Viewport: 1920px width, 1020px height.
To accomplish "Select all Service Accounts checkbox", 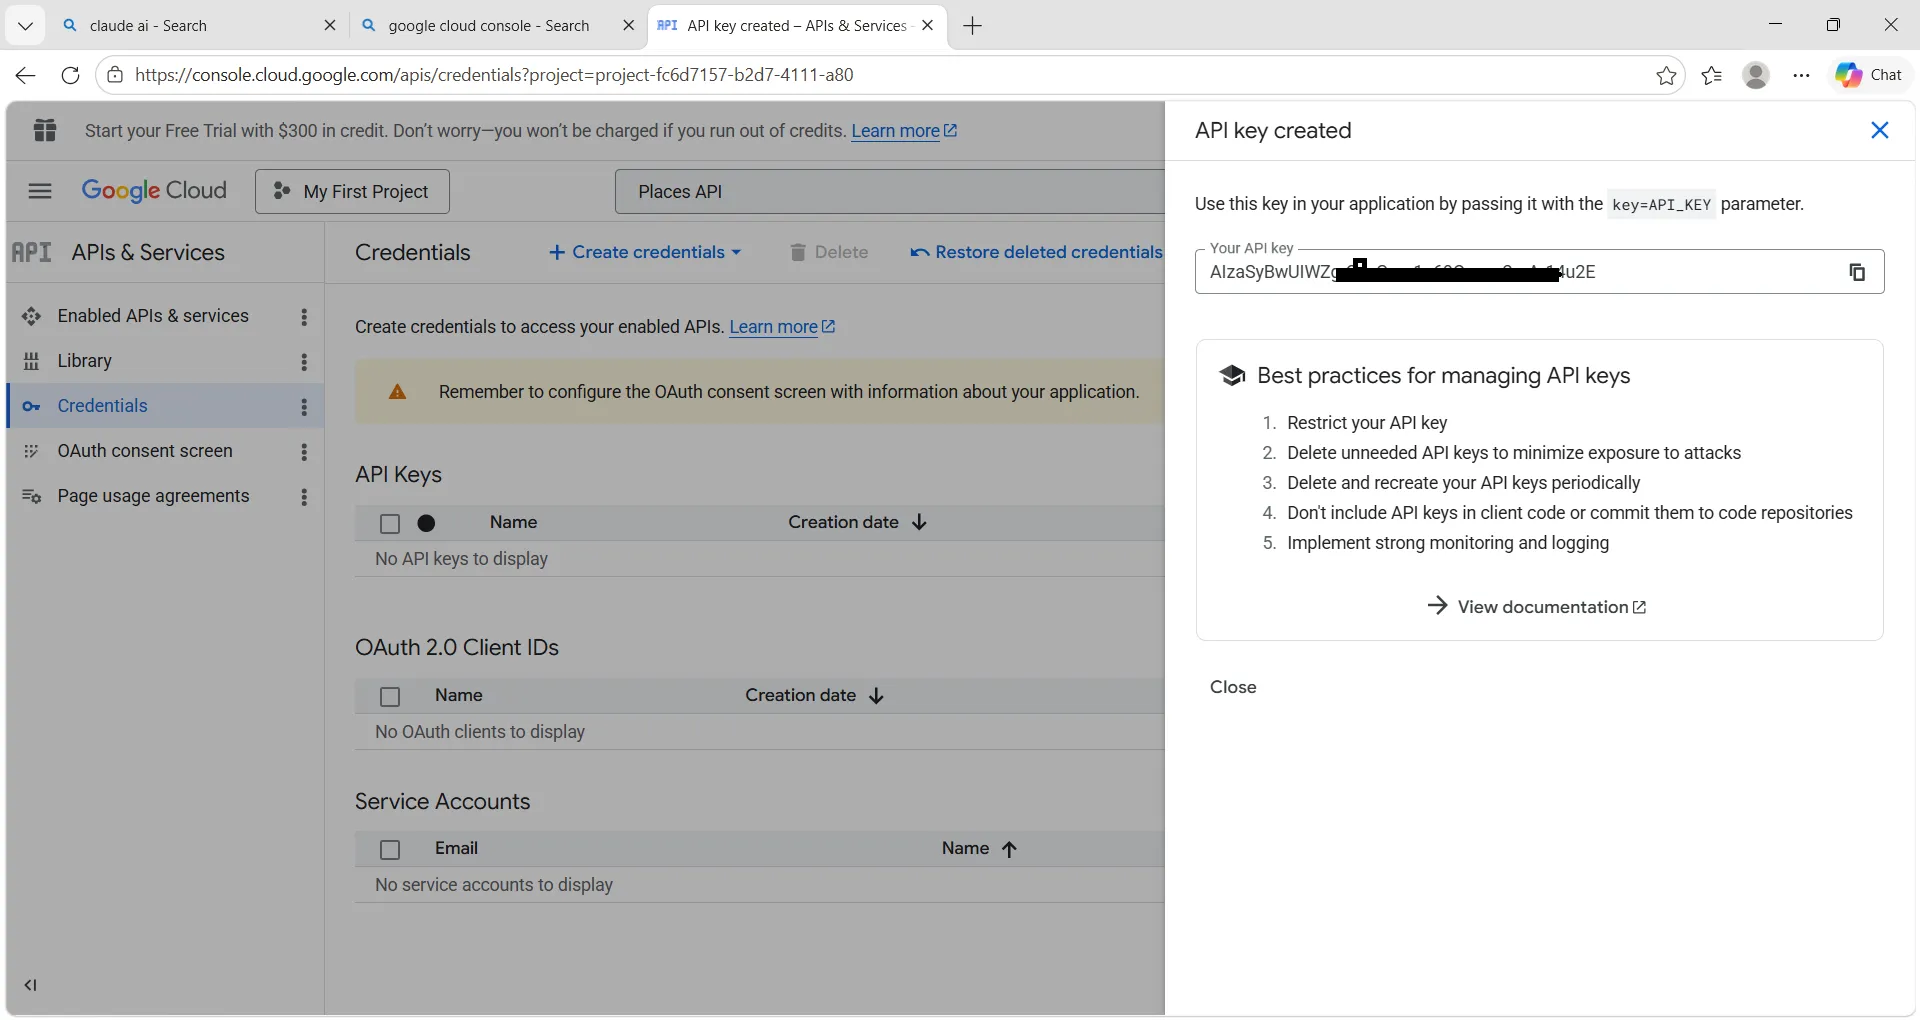I will click(390, 850).
